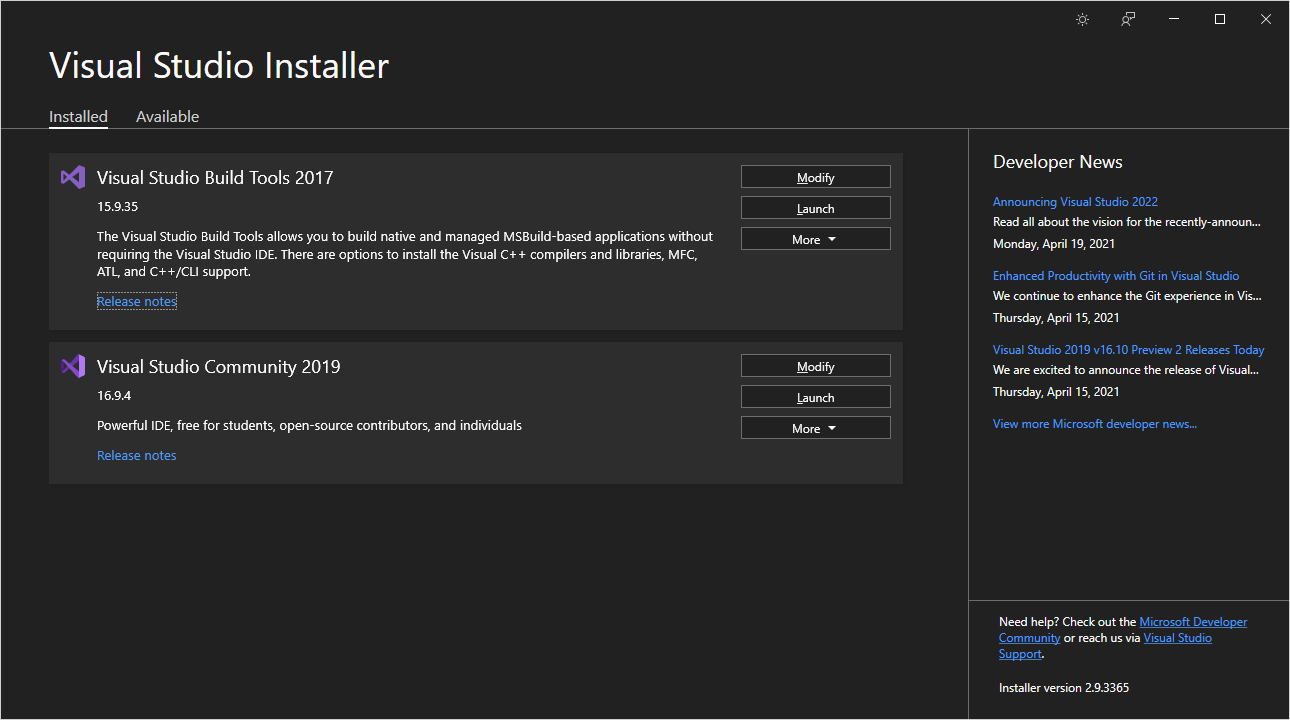Switch to the Available tab
1290x720 pixels.
click(167, 117)
